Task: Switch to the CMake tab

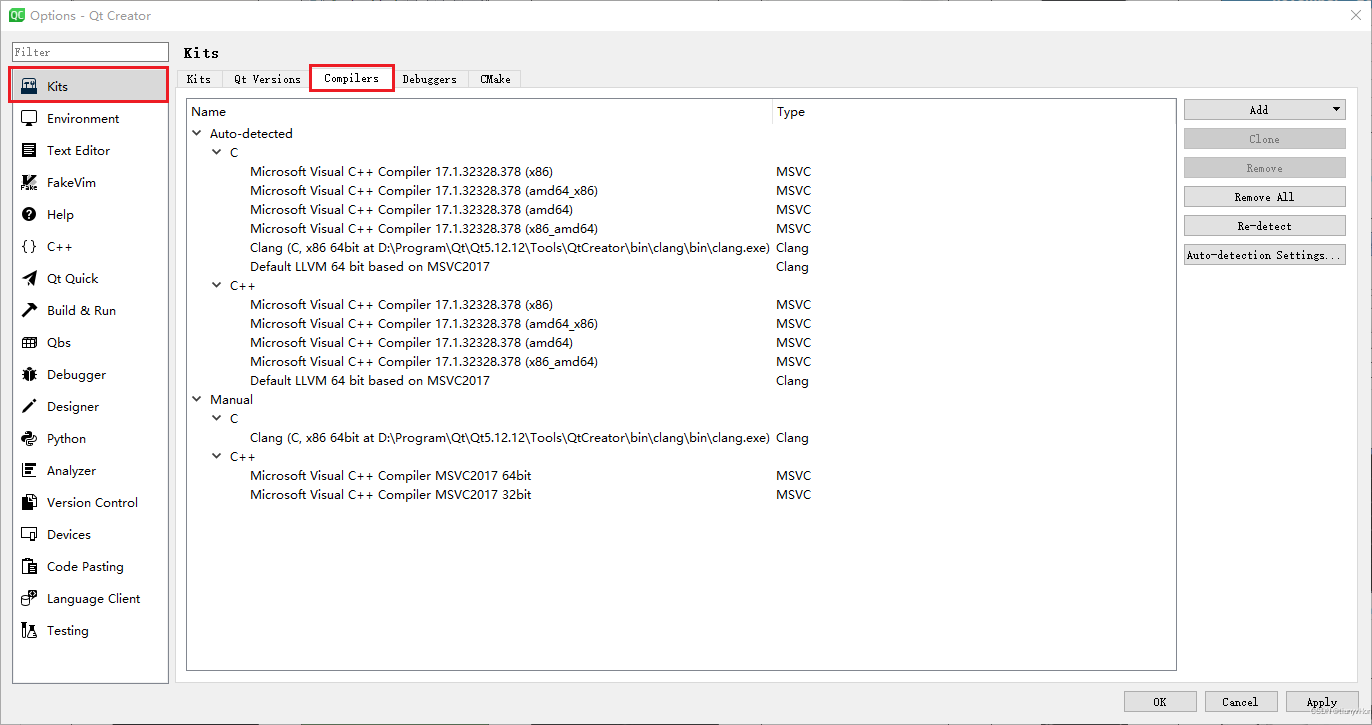Action: point(495,79)
